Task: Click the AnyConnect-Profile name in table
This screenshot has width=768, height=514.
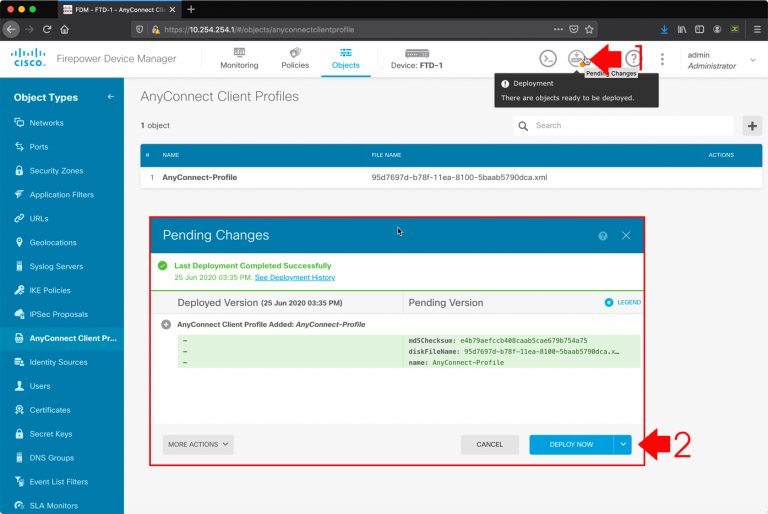Action: 199,177
